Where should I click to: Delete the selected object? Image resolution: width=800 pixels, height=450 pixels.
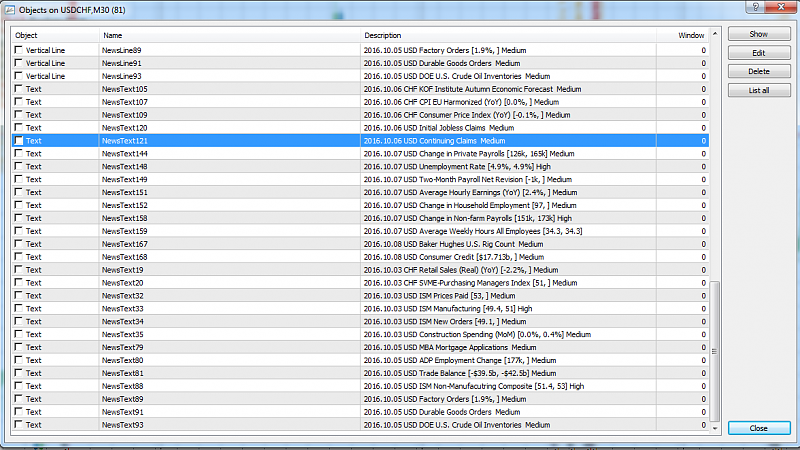[758, 72]
